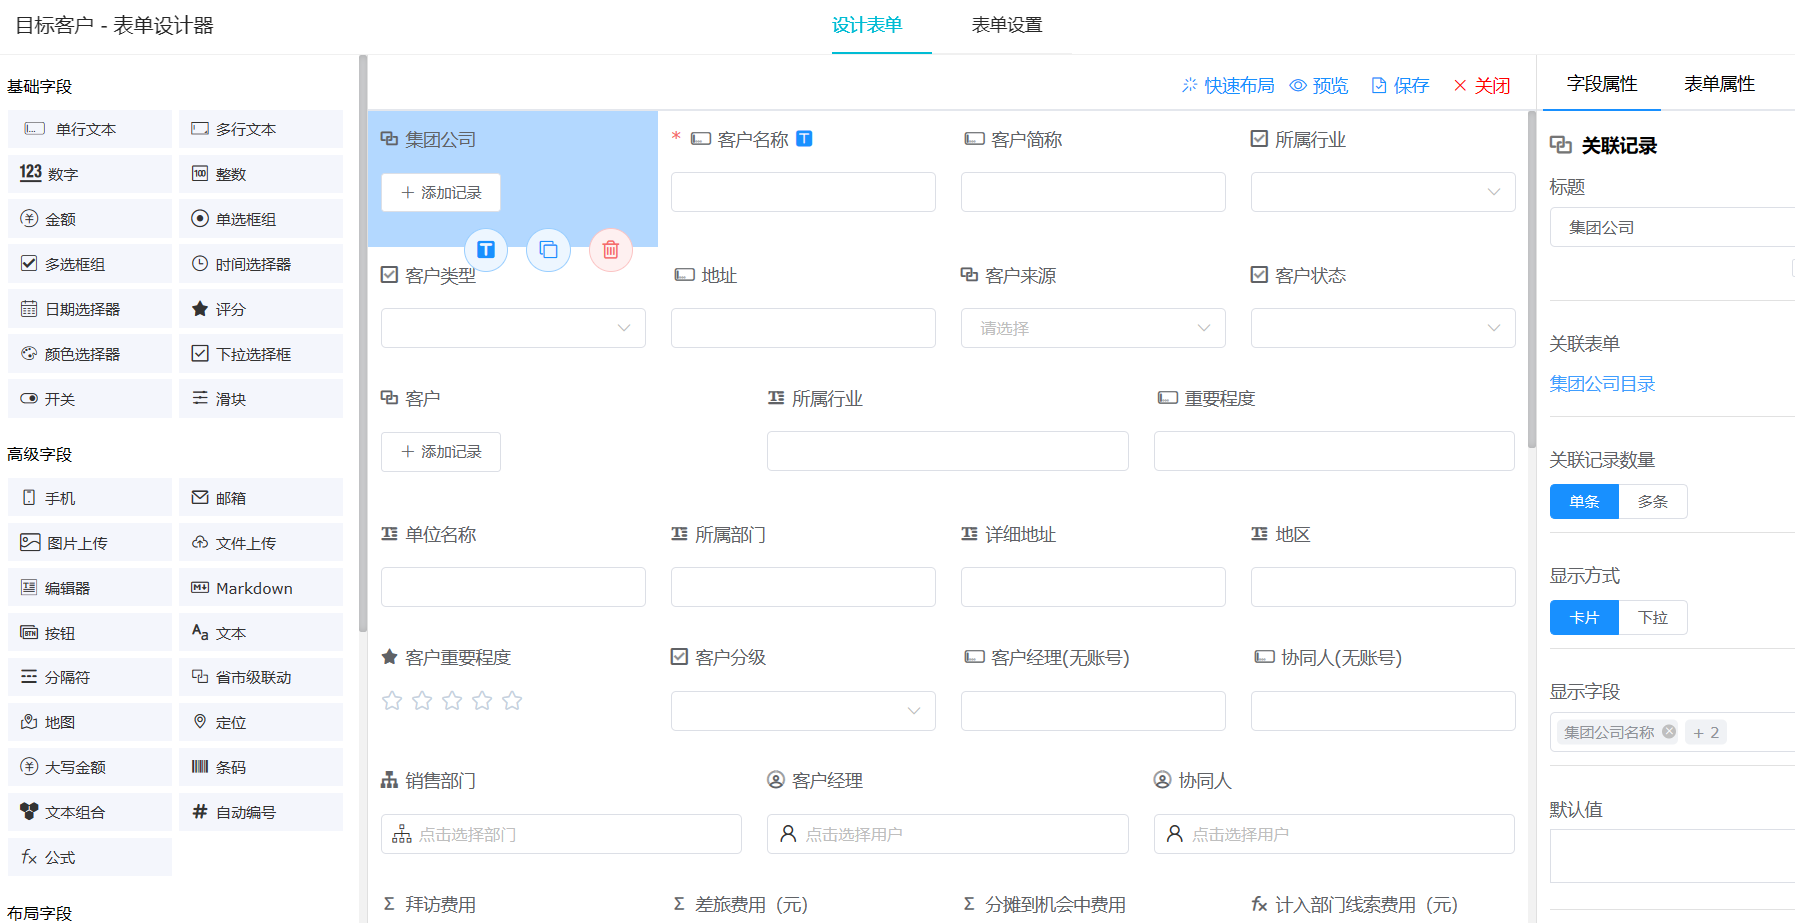Set 关联记录数量 to 多条
This screenshot has height=923, width=1795.
pyautogui.click(x=1652, y=501)
